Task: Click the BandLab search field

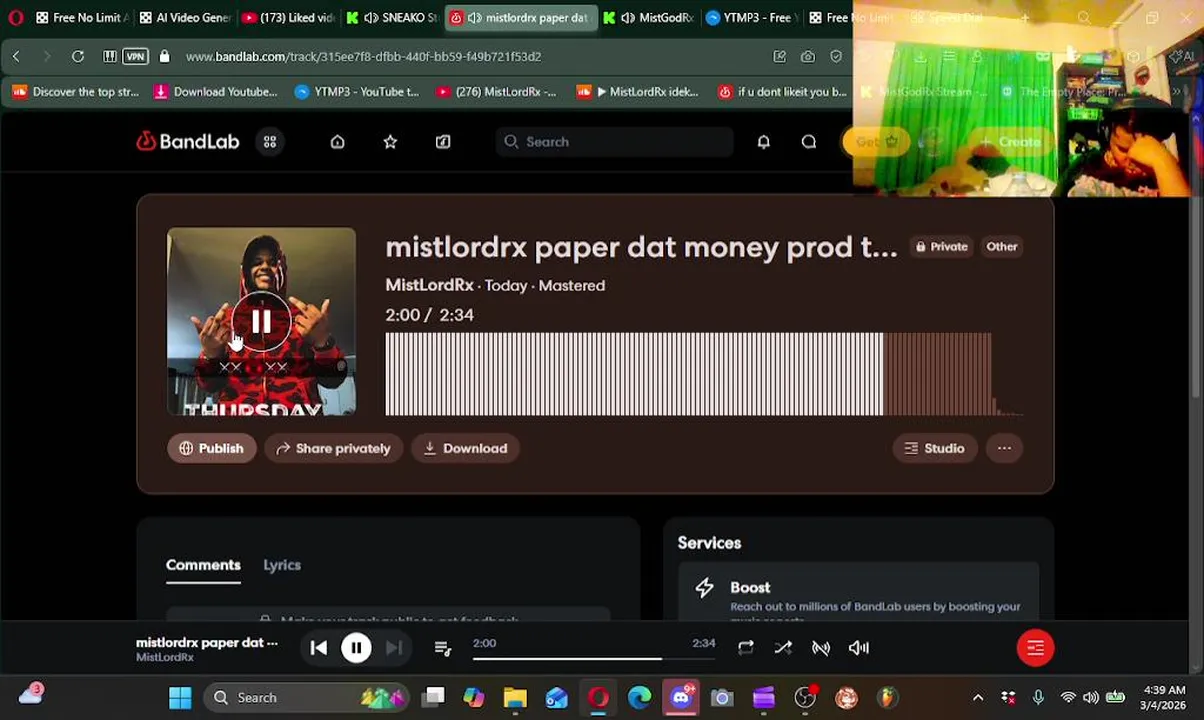Action: coord(614,142)
